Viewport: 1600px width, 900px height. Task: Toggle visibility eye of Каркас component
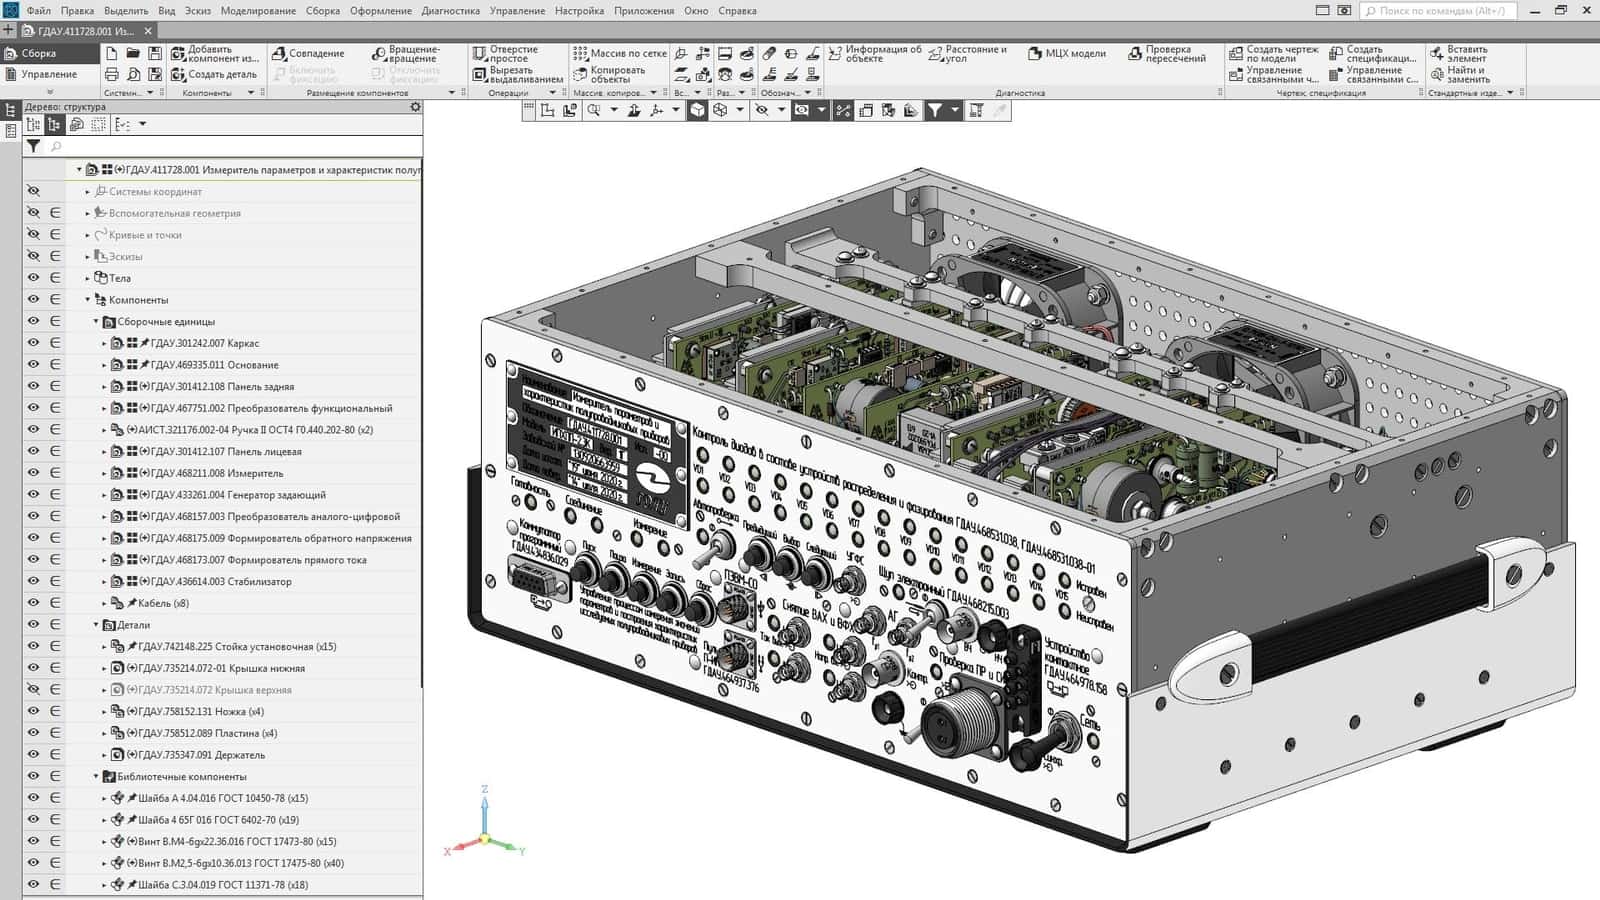click(x=33, y=343)
